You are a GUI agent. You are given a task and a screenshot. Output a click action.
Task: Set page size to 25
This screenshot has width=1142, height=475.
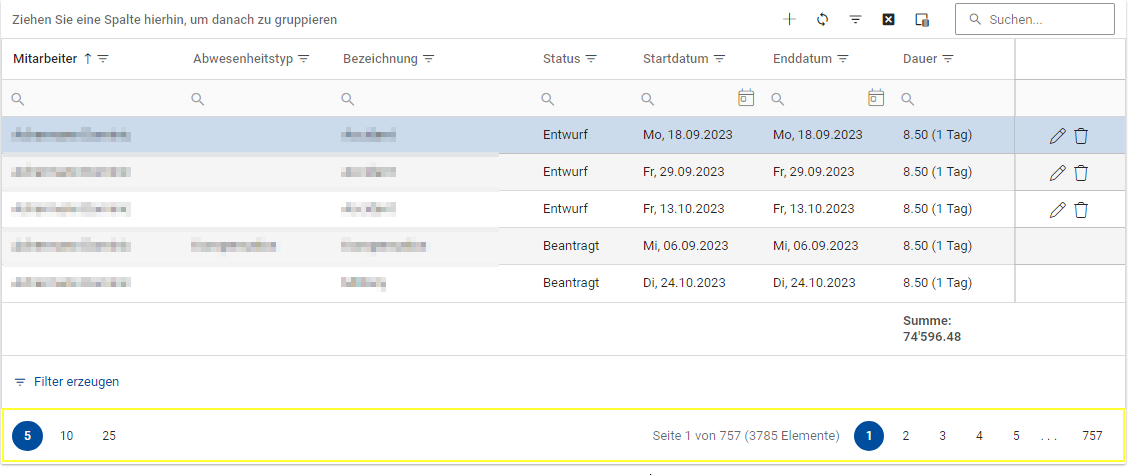109,436
